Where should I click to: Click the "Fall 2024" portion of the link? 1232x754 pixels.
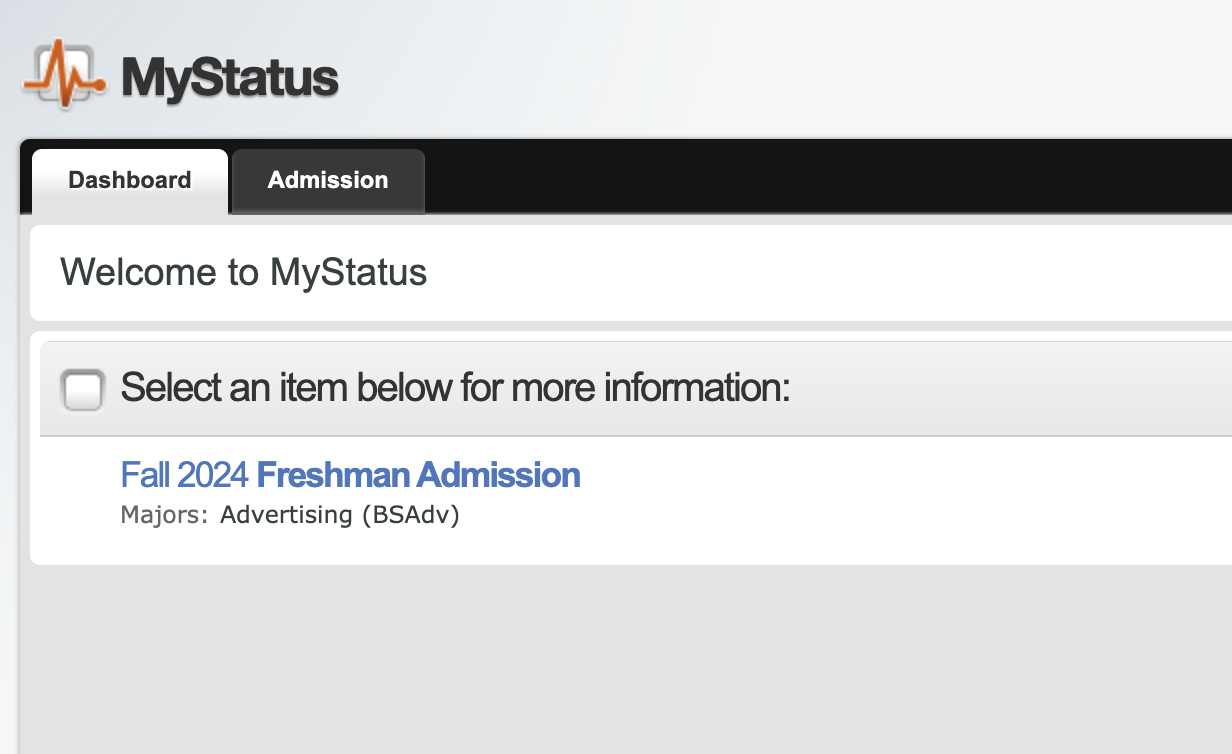coord(184,475)
